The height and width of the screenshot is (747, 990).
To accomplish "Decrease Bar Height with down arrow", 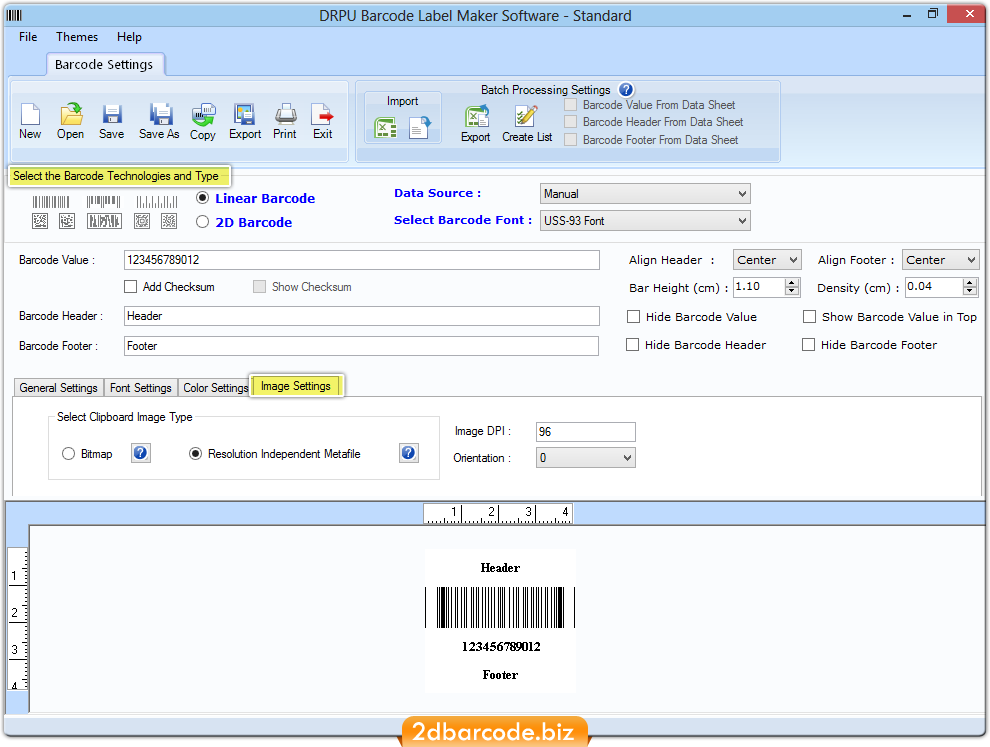I will 792,291.
